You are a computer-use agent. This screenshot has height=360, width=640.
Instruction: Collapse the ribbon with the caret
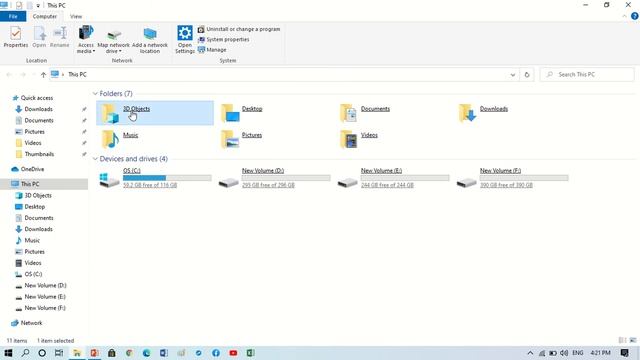click(624, 16)
